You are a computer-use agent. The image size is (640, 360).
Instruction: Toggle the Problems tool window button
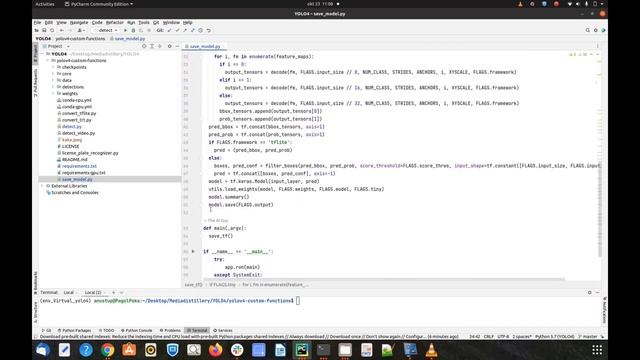point(170,330)
